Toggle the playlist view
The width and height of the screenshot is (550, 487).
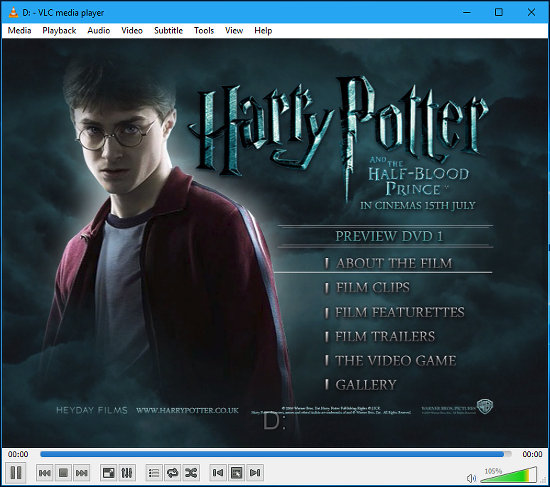[x=154, y=473]
